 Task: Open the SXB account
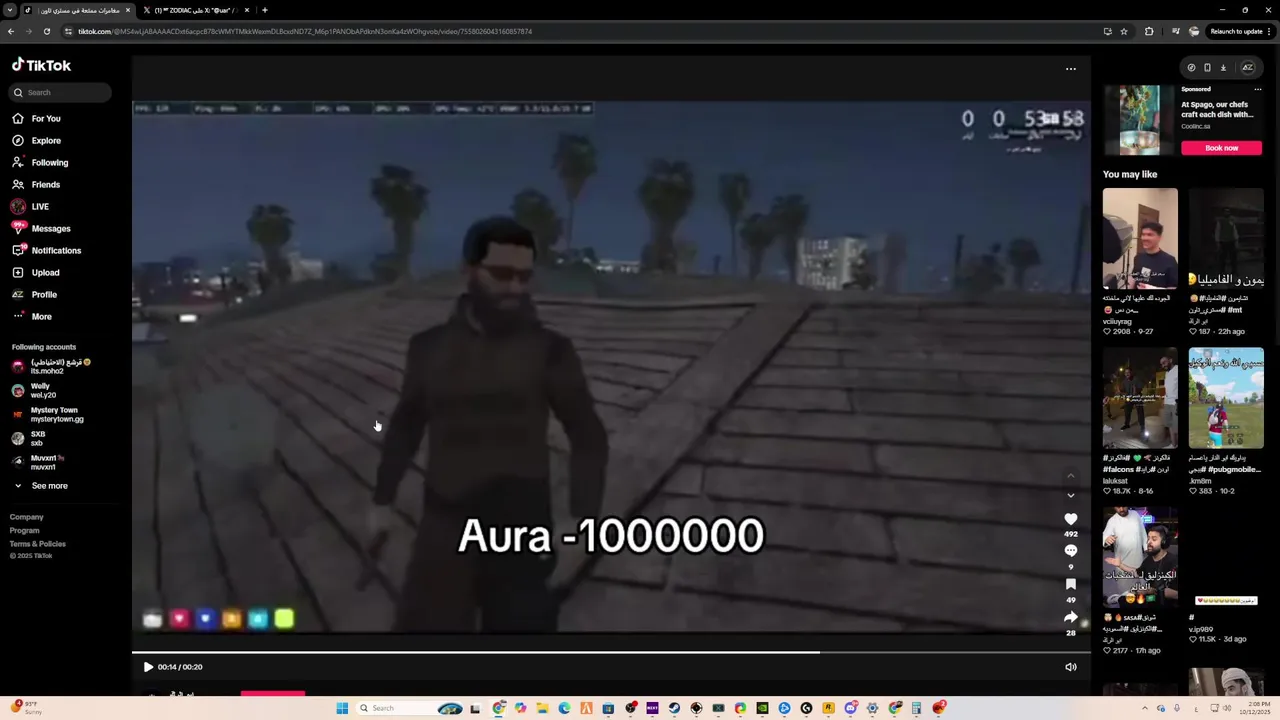point(37,438)
